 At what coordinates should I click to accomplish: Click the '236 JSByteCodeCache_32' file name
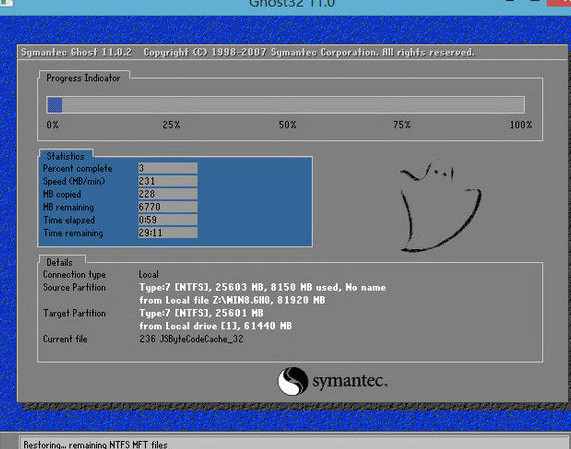pyautogui.click(x=191, y=339)
